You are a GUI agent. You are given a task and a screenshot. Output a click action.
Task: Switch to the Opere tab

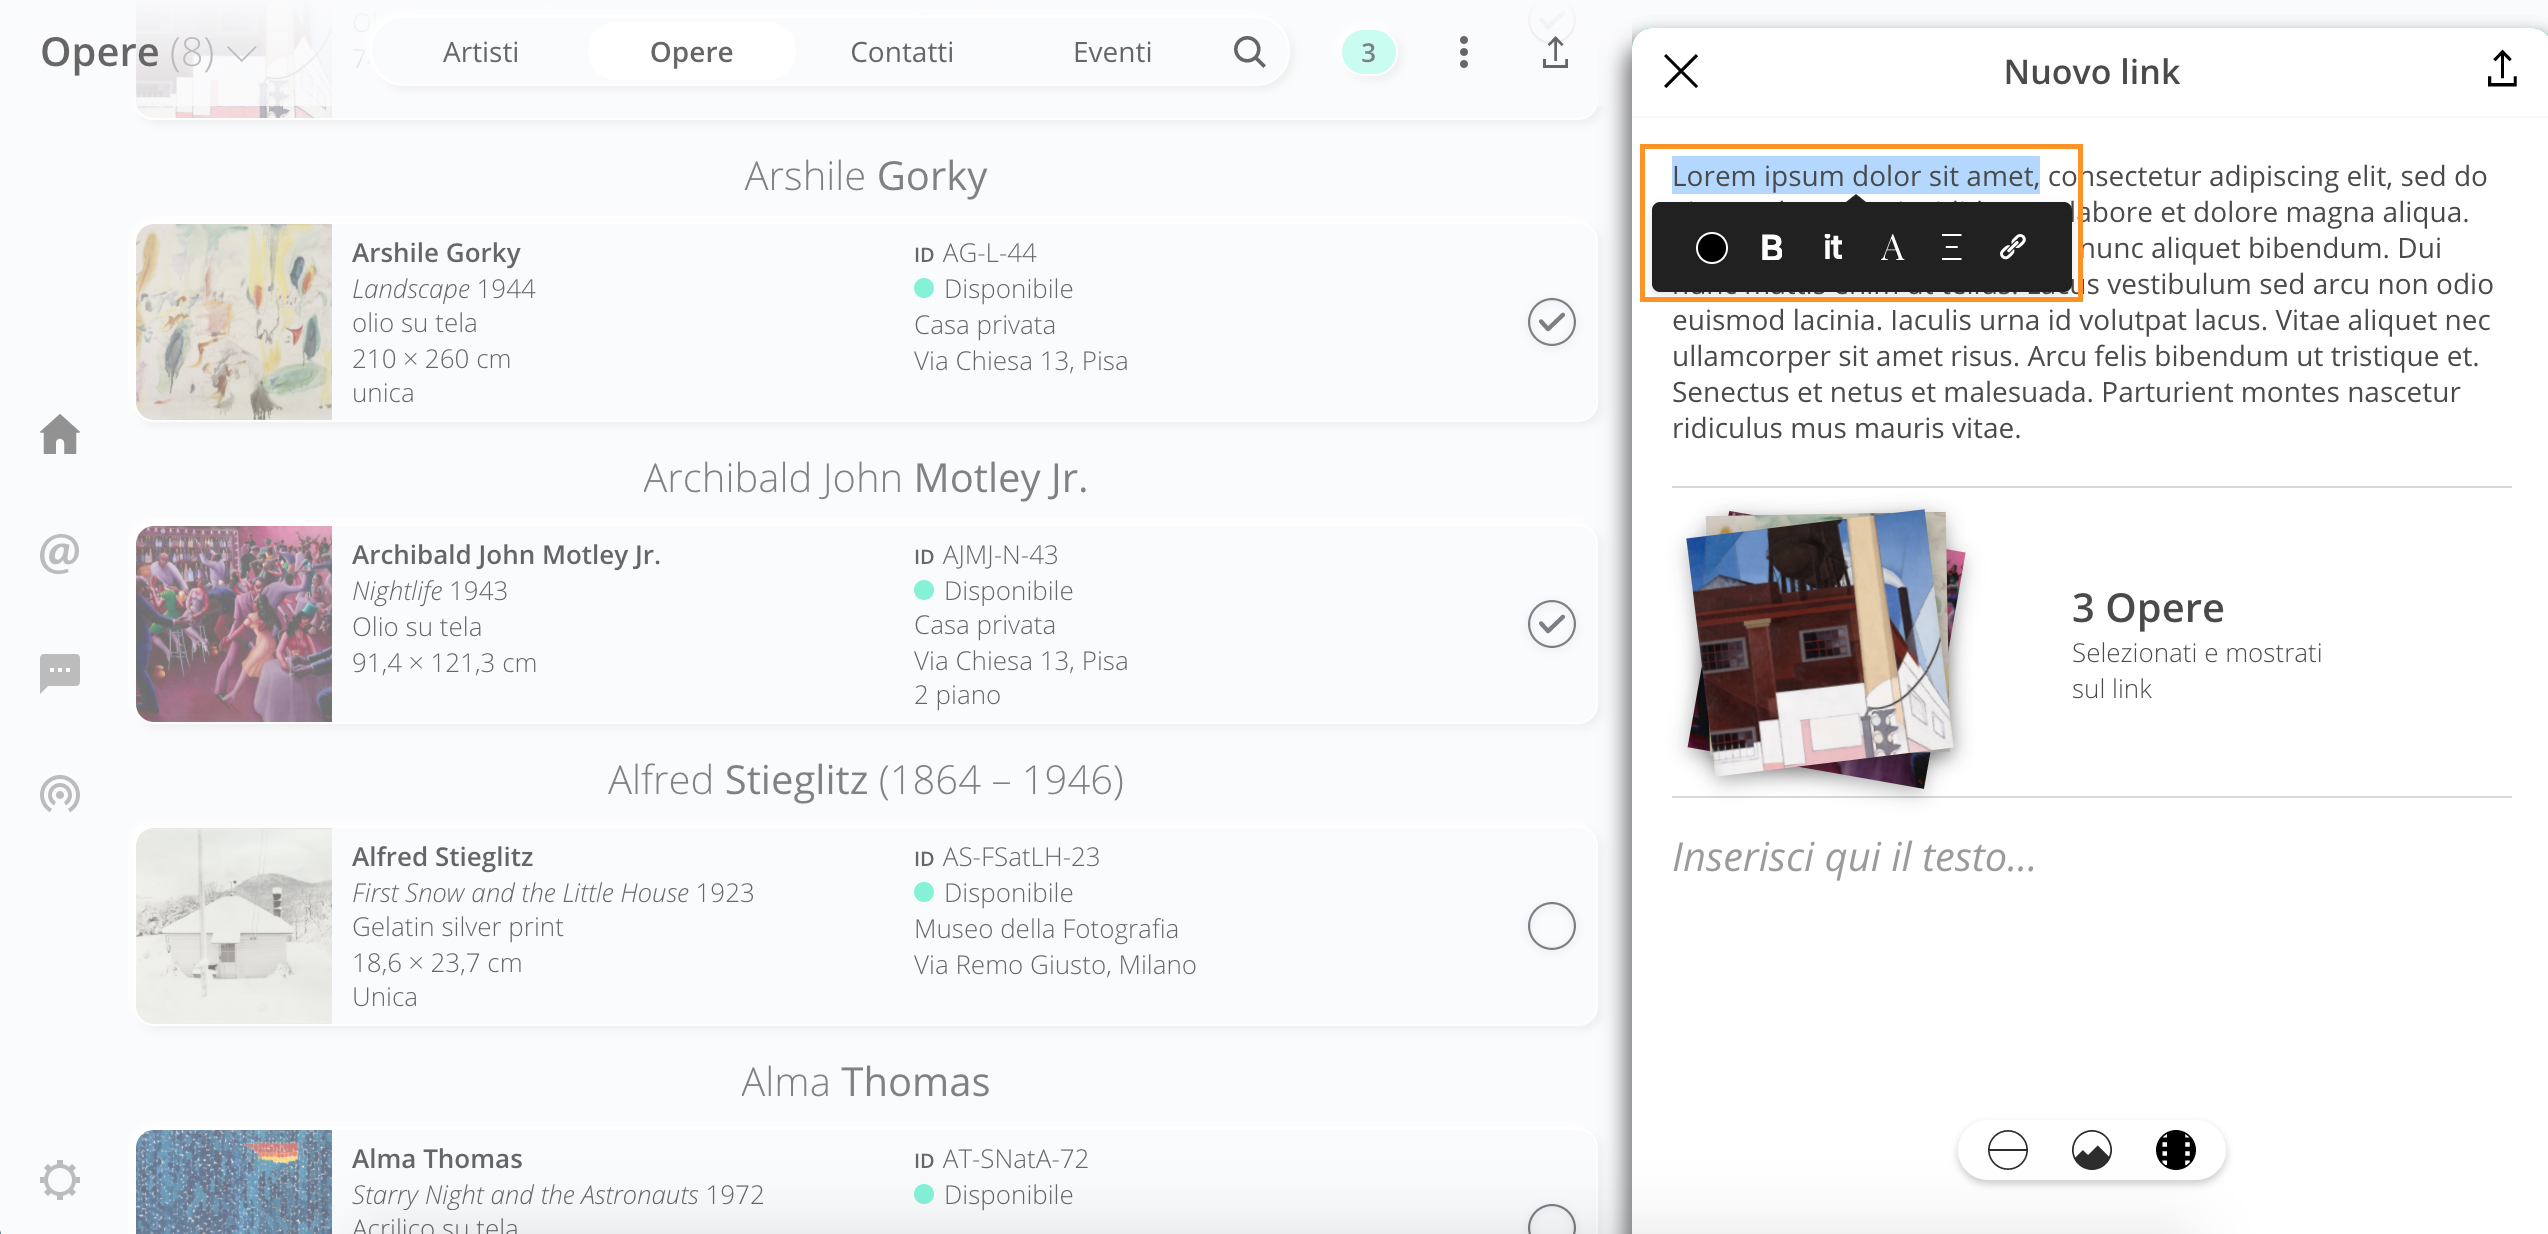(x=691, y=52)
